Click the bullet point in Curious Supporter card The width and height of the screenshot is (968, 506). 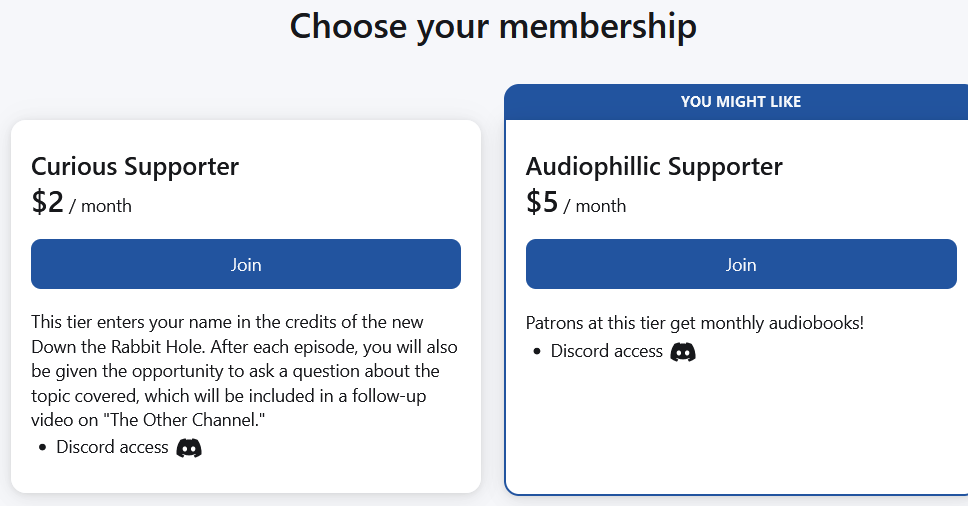(42, 447)
